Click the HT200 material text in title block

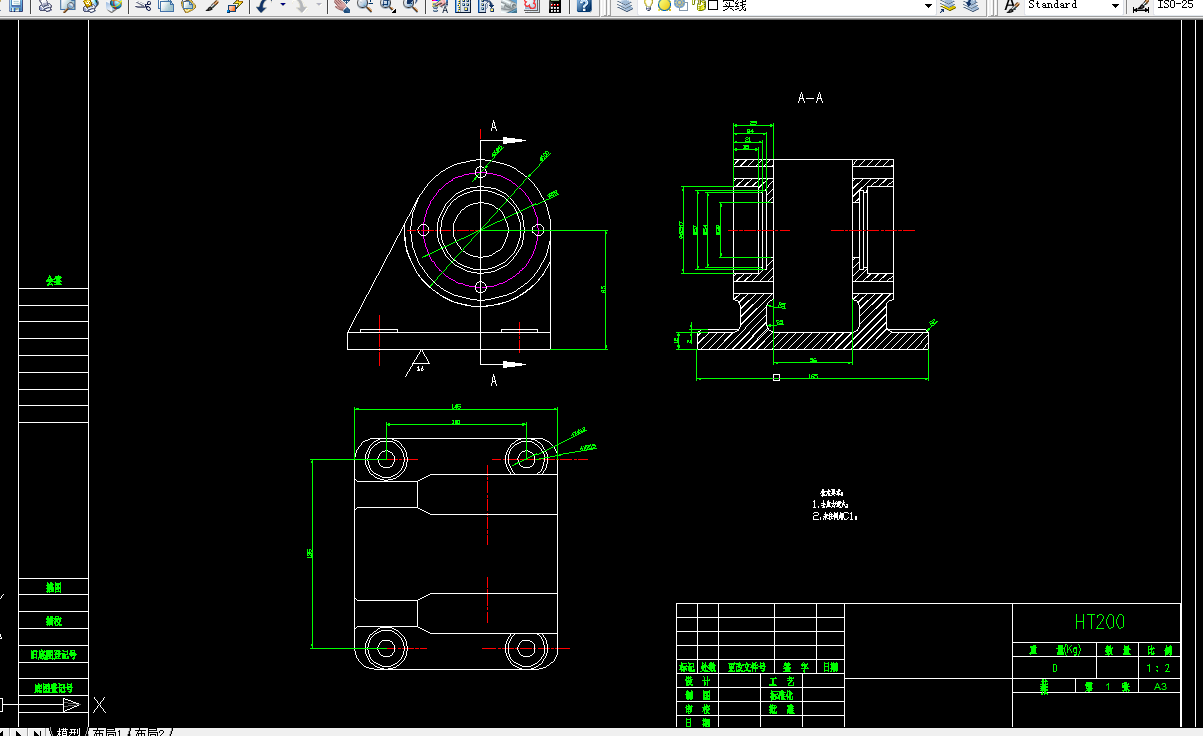click(x=1100, y=622)
